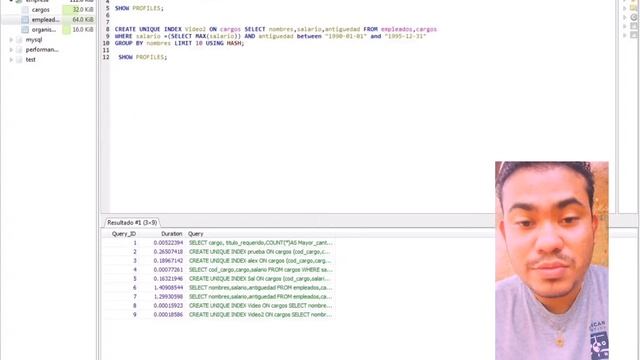The image size is (640, 360).
Task: Expand the performan... database node
Action: (11, 49)
